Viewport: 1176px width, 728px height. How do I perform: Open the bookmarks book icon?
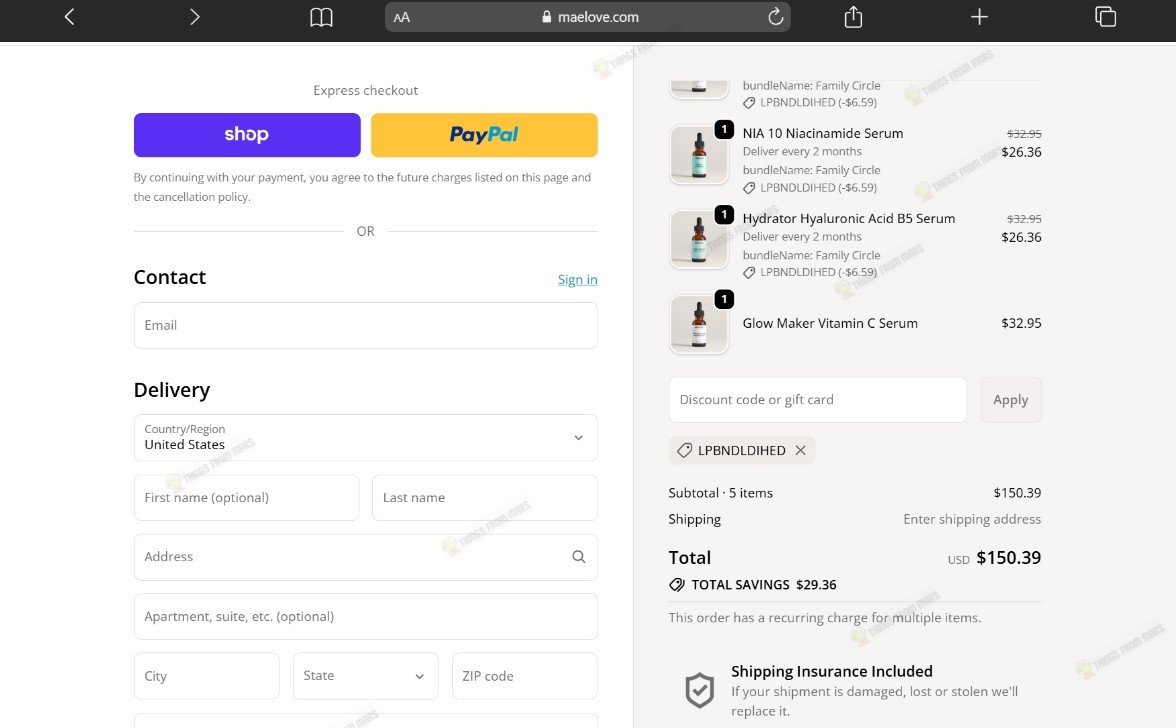tap(321, 16)
